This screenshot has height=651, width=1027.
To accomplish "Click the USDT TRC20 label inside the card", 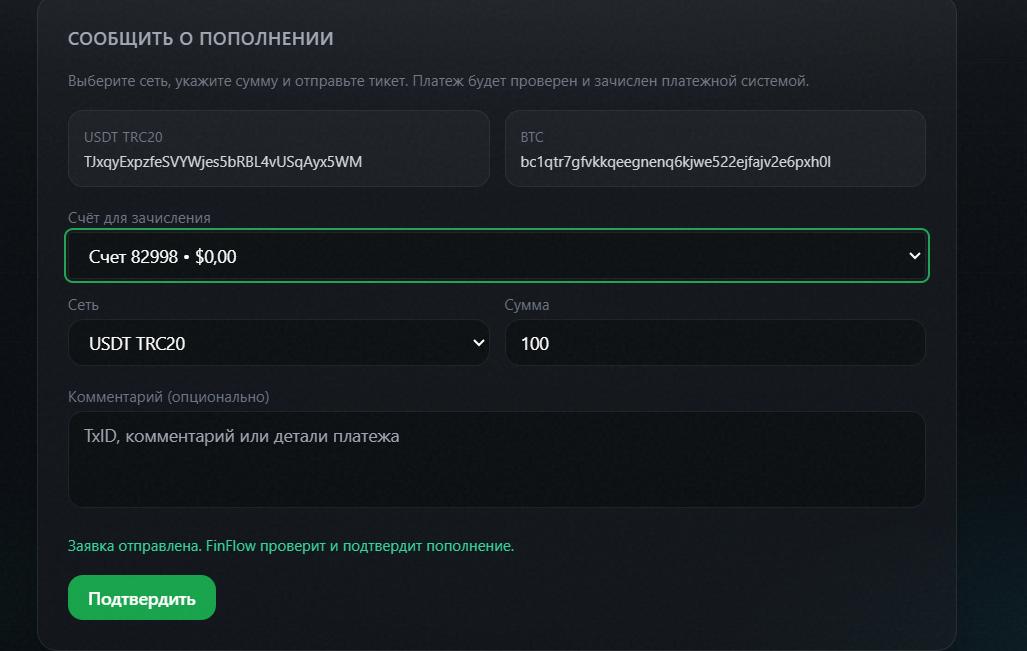I will click(x=123, y=137).
